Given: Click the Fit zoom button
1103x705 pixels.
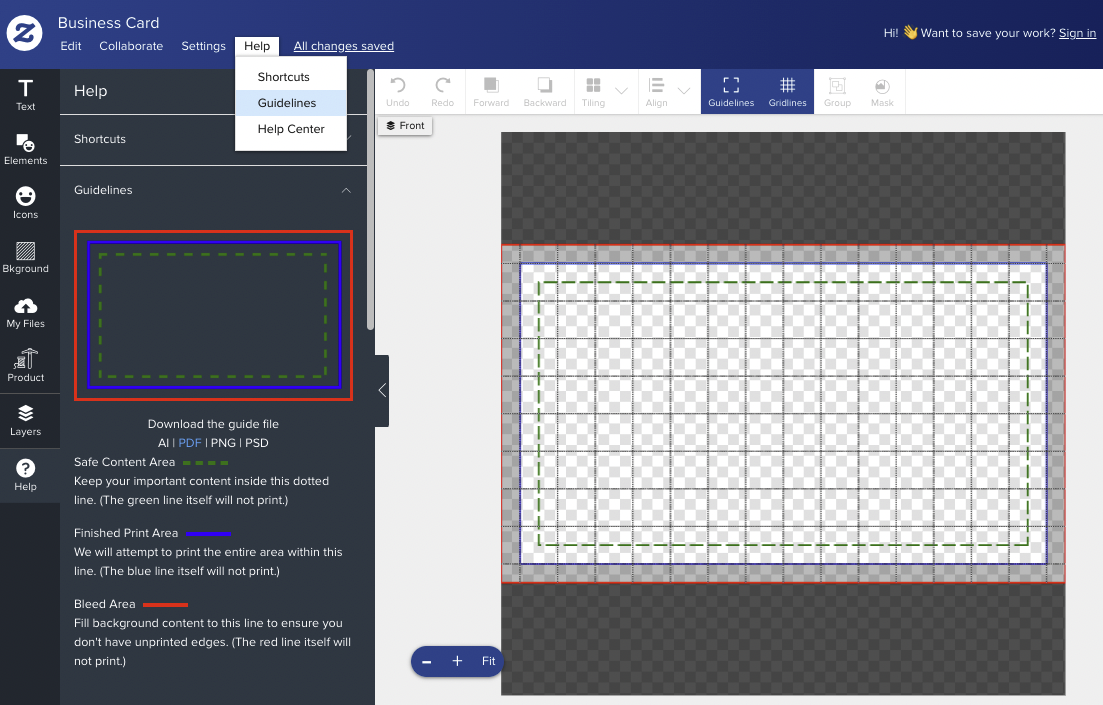Looking at the screenshot, I should point(488,661).
